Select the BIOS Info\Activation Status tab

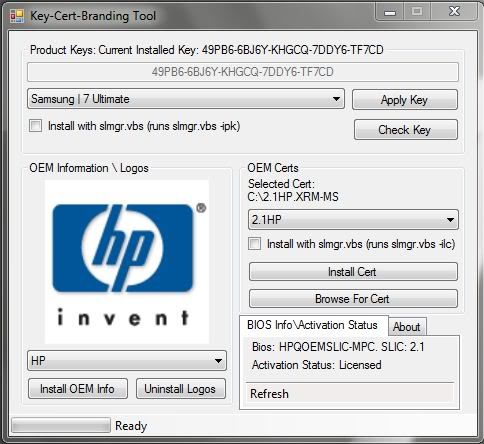[x=313, y=325]
